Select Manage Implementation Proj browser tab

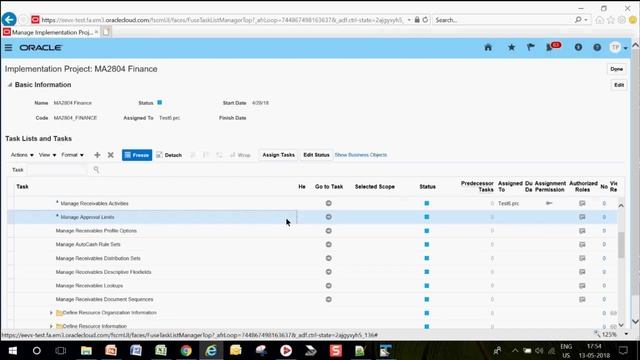pyautogui.click(x=51, y=32)
